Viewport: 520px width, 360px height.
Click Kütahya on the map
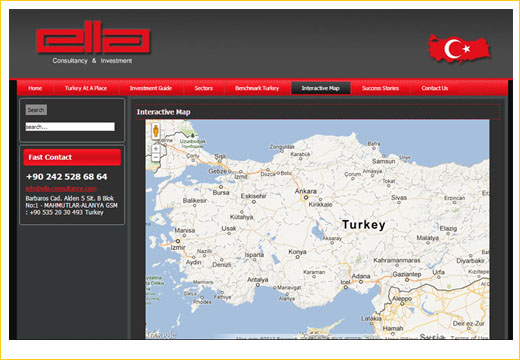click(x=241, y=217)
